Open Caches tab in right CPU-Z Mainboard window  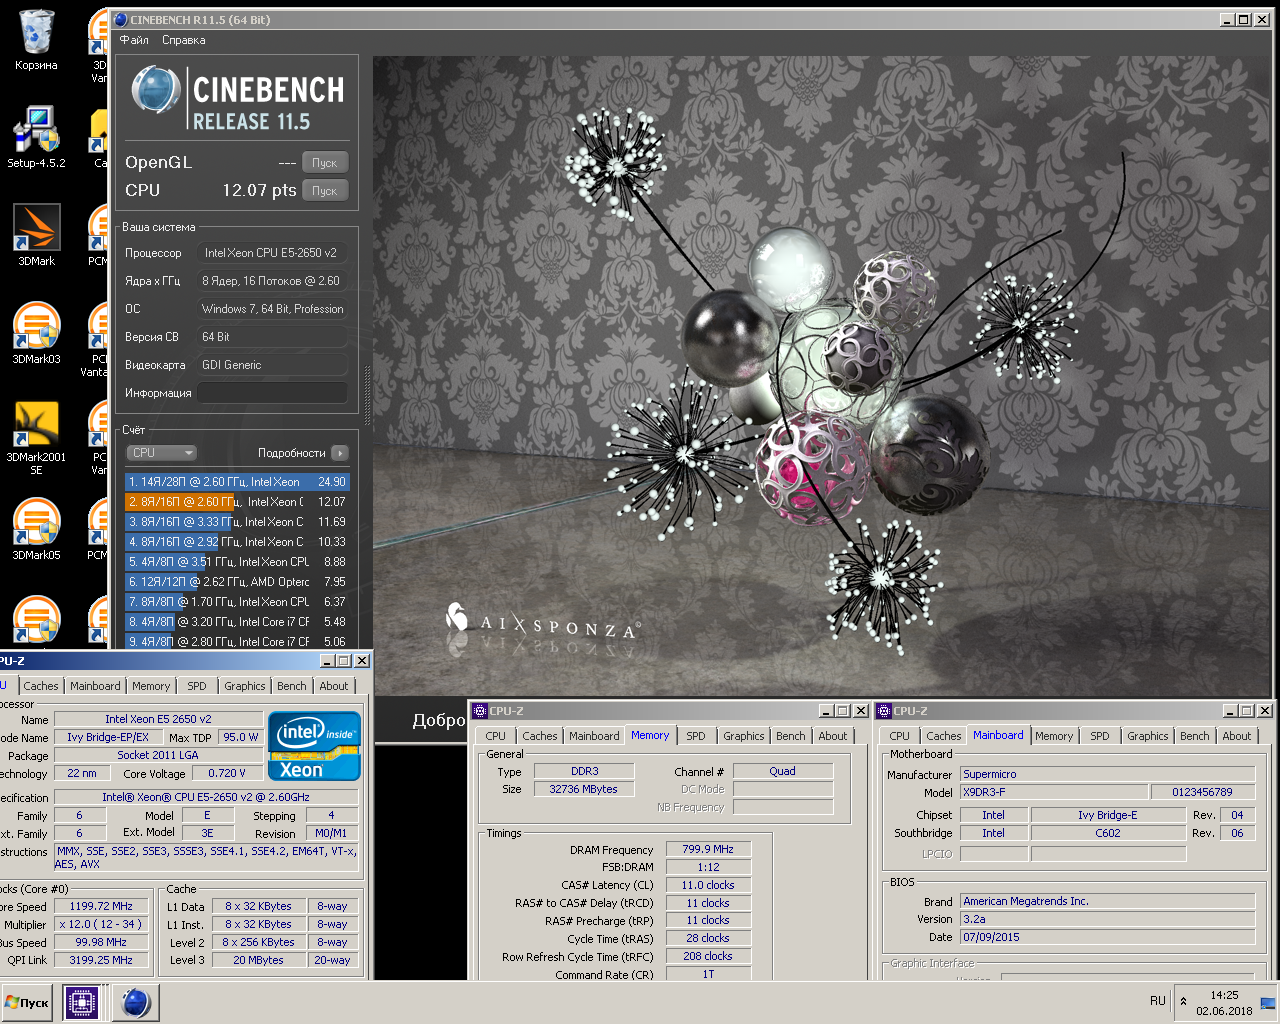[x=944, y=736]
